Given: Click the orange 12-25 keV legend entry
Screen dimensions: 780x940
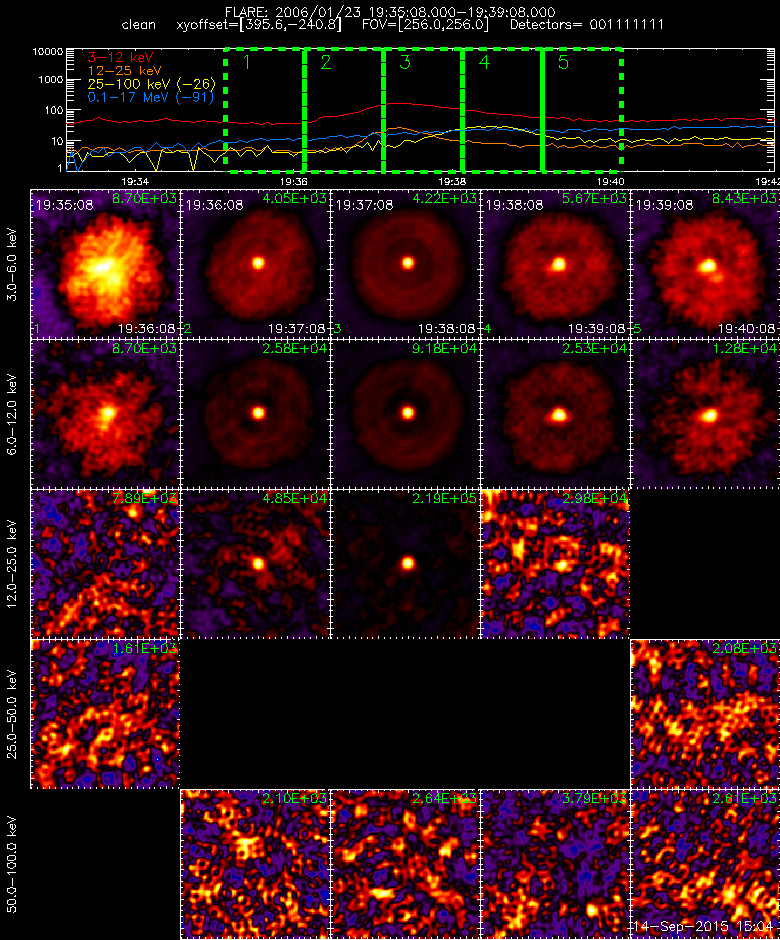Looking at the screenshot, I should (x=124, y=71).
